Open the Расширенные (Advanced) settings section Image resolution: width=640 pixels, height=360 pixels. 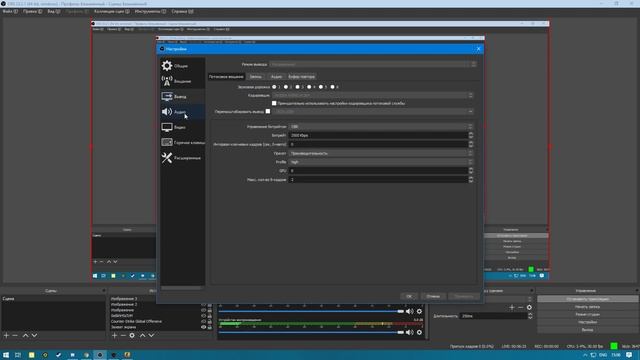click(x=182, y=158)
